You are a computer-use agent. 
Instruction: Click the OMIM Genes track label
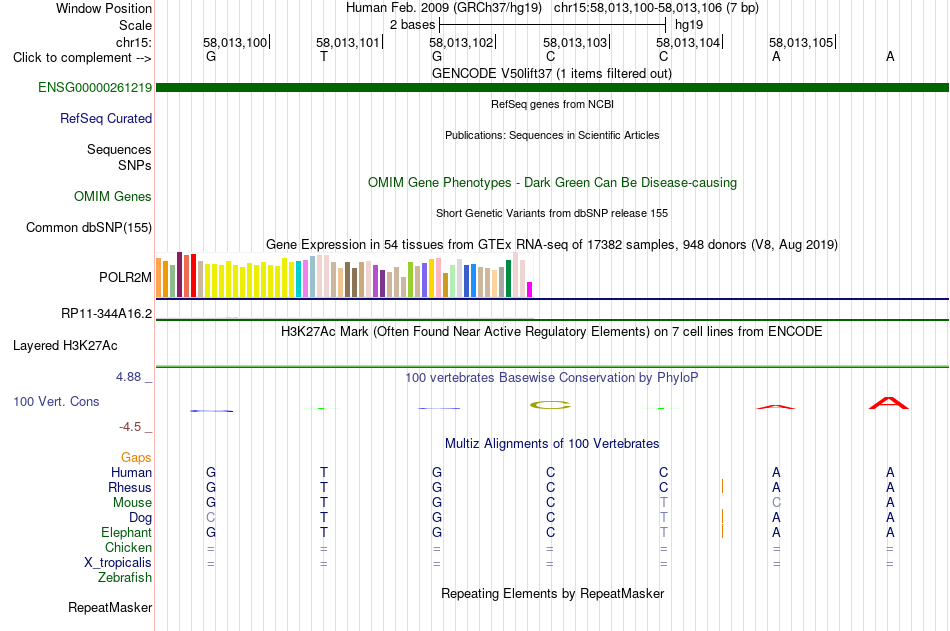click(113, 196)
